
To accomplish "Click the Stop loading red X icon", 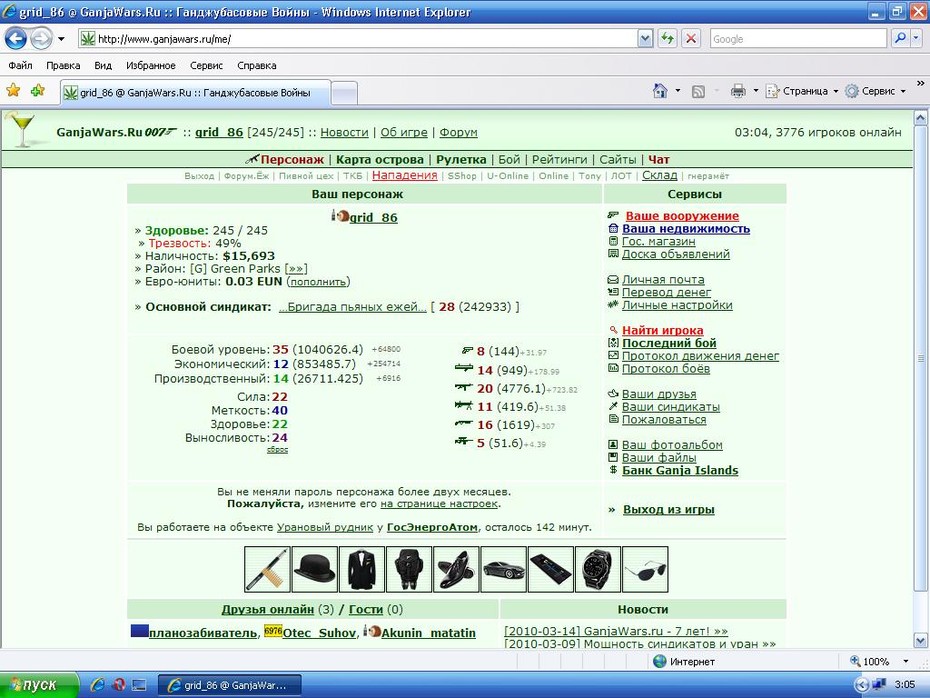I will (x=691, y=39).
